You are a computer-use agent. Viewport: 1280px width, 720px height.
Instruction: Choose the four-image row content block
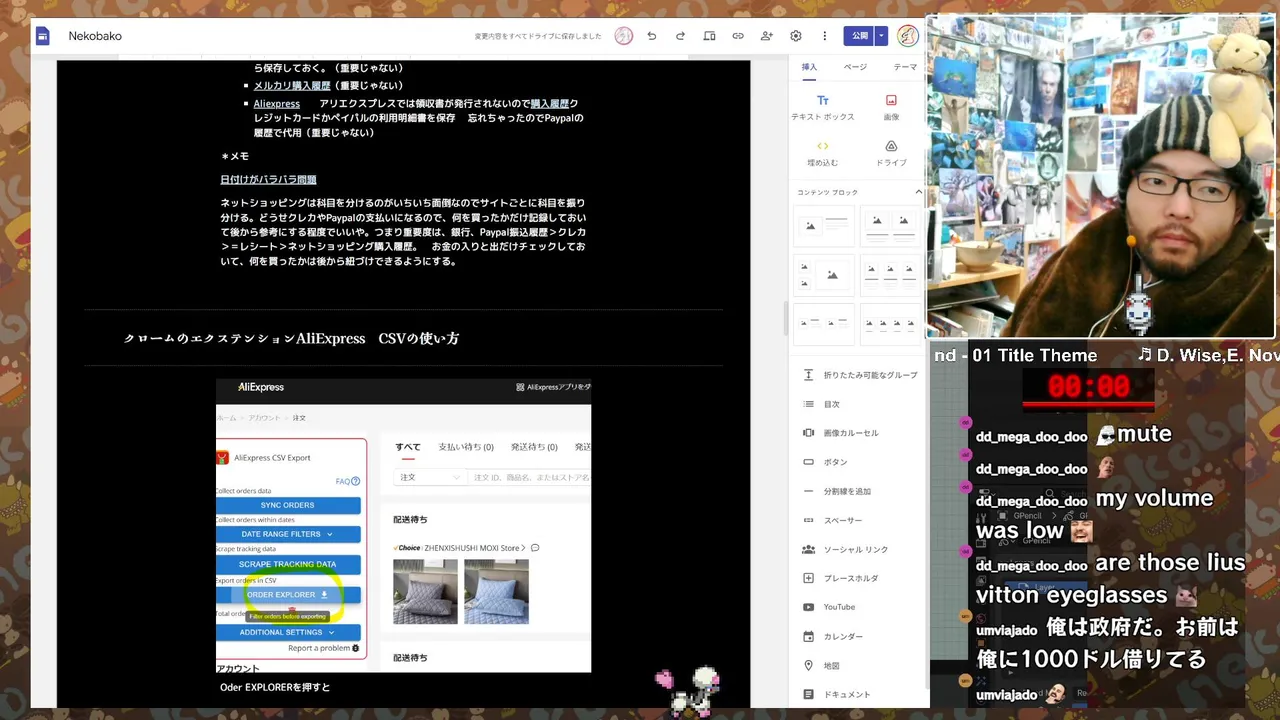pyautogui.click(x=890, y=323)
